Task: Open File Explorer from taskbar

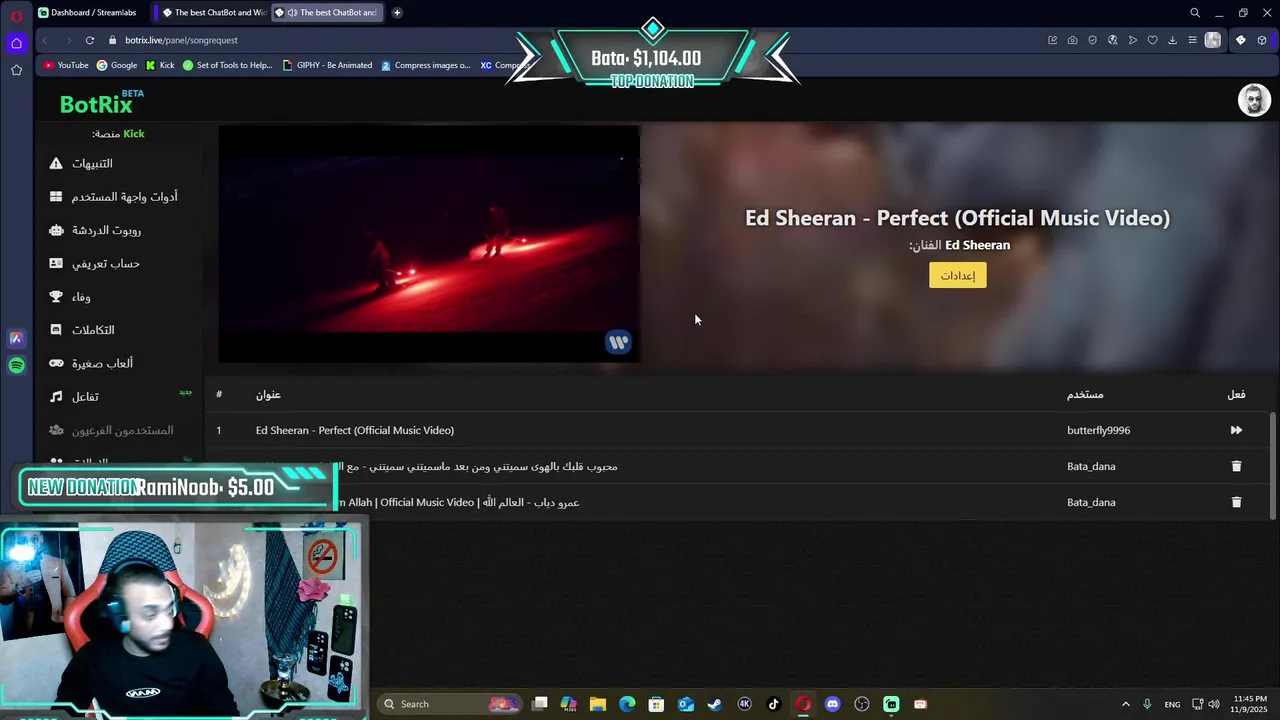Action: 598,704
